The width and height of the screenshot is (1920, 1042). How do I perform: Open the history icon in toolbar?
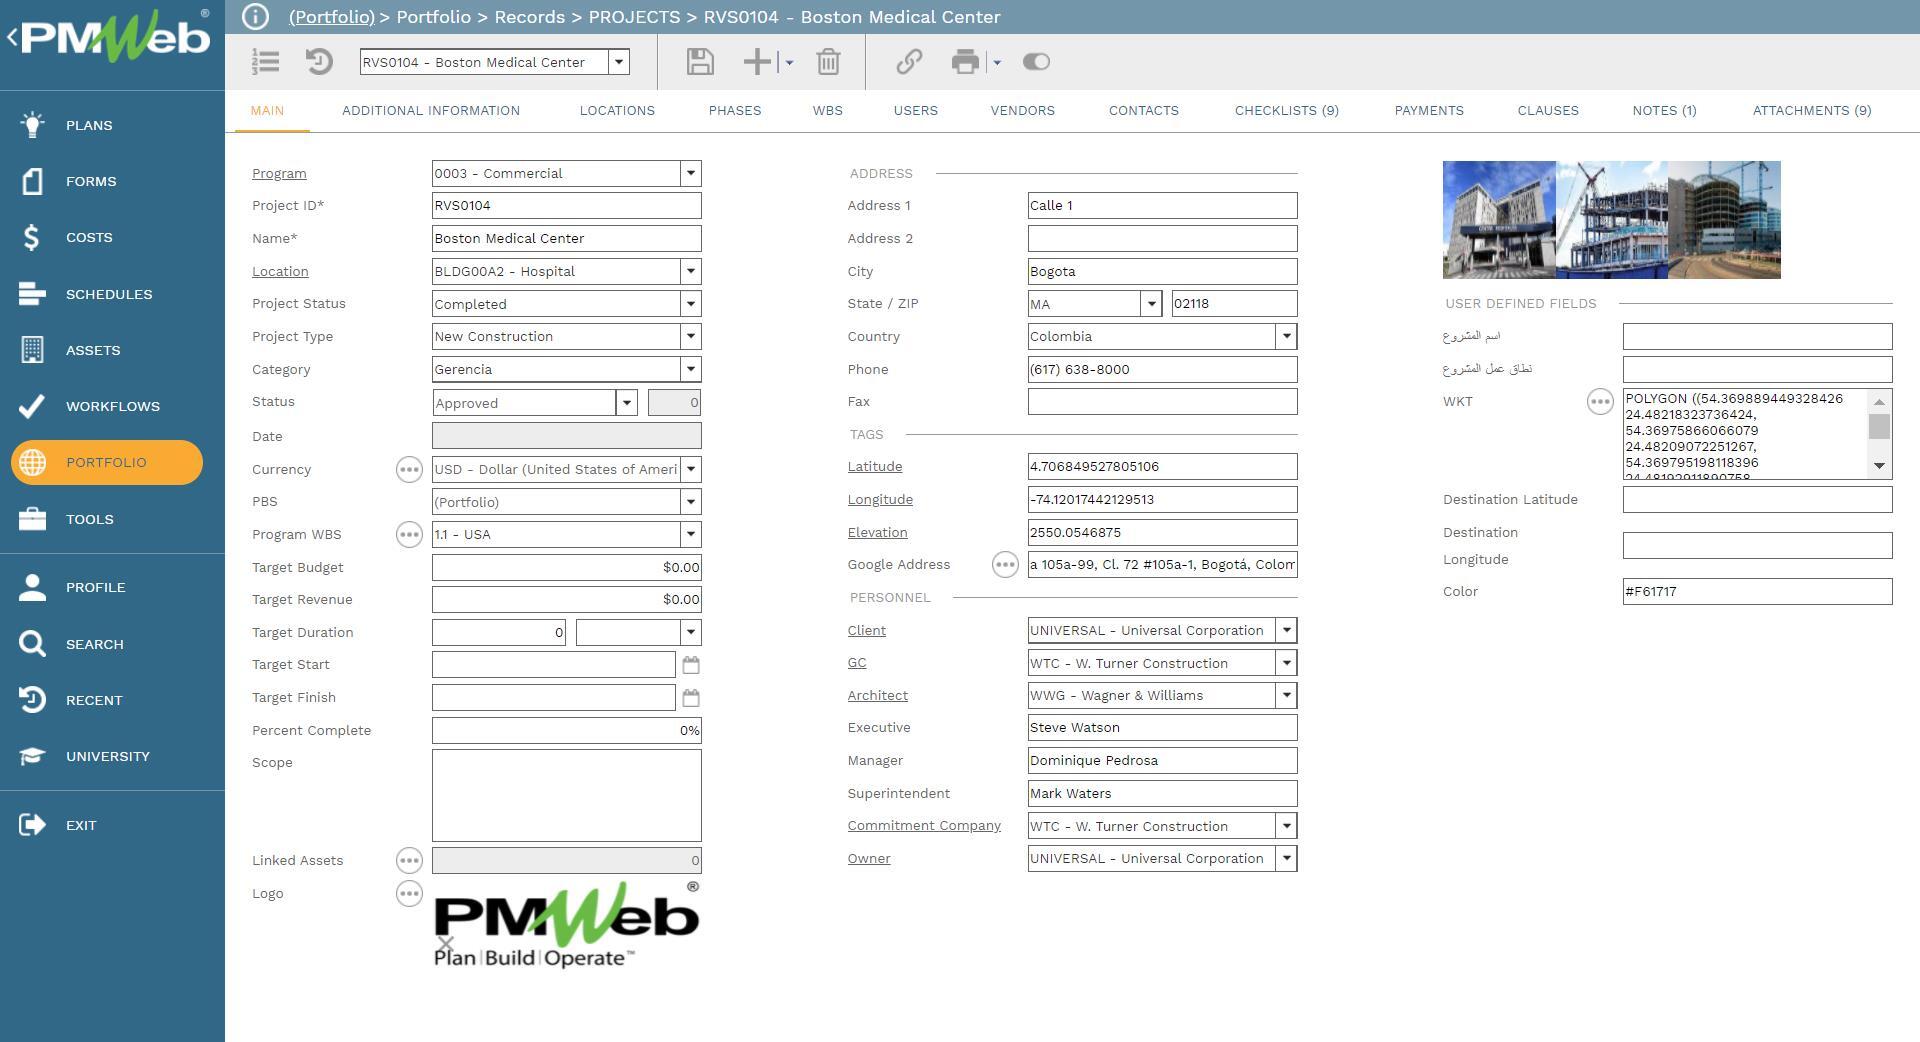[319, 62]
